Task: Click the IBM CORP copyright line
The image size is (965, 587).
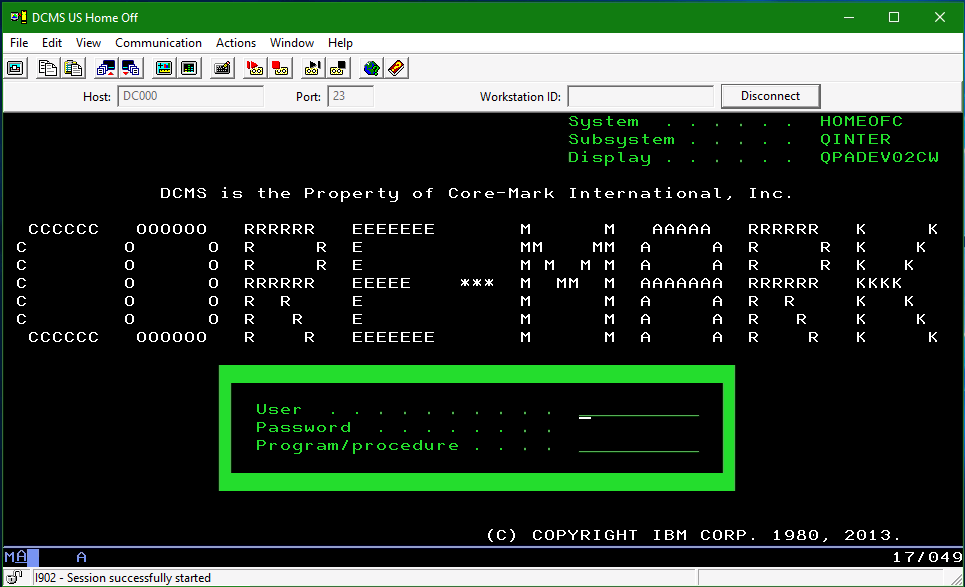Action: pyautogui.click(x=694, y=535)
